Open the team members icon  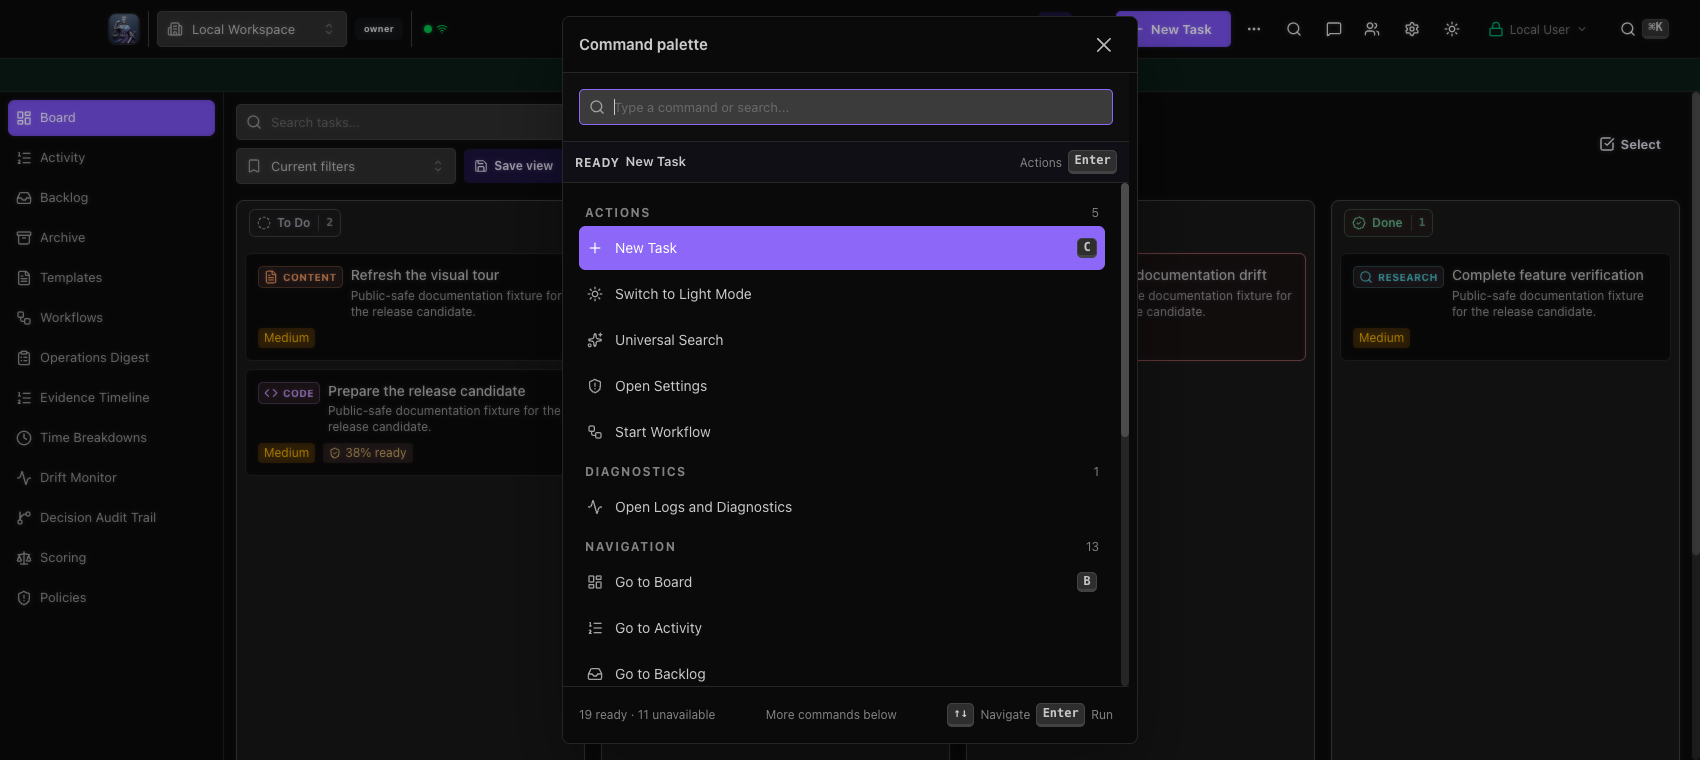[1372, 29]
